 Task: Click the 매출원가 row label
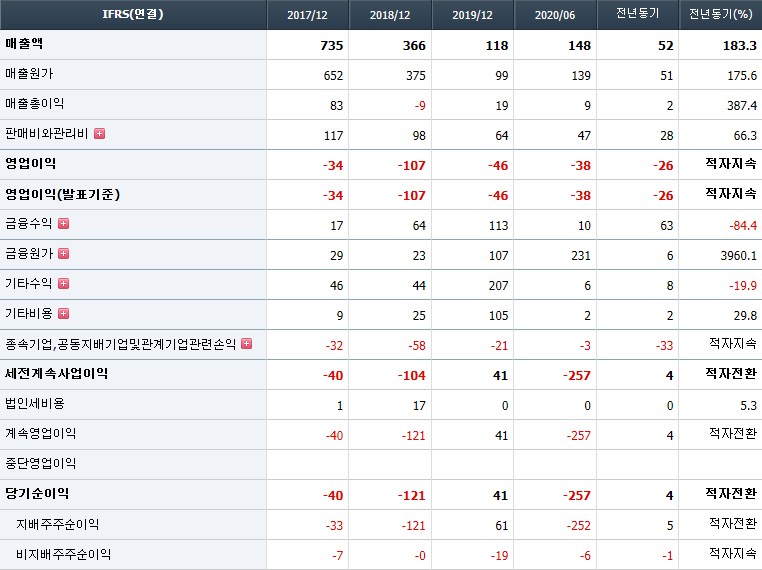tap(29, 74)
